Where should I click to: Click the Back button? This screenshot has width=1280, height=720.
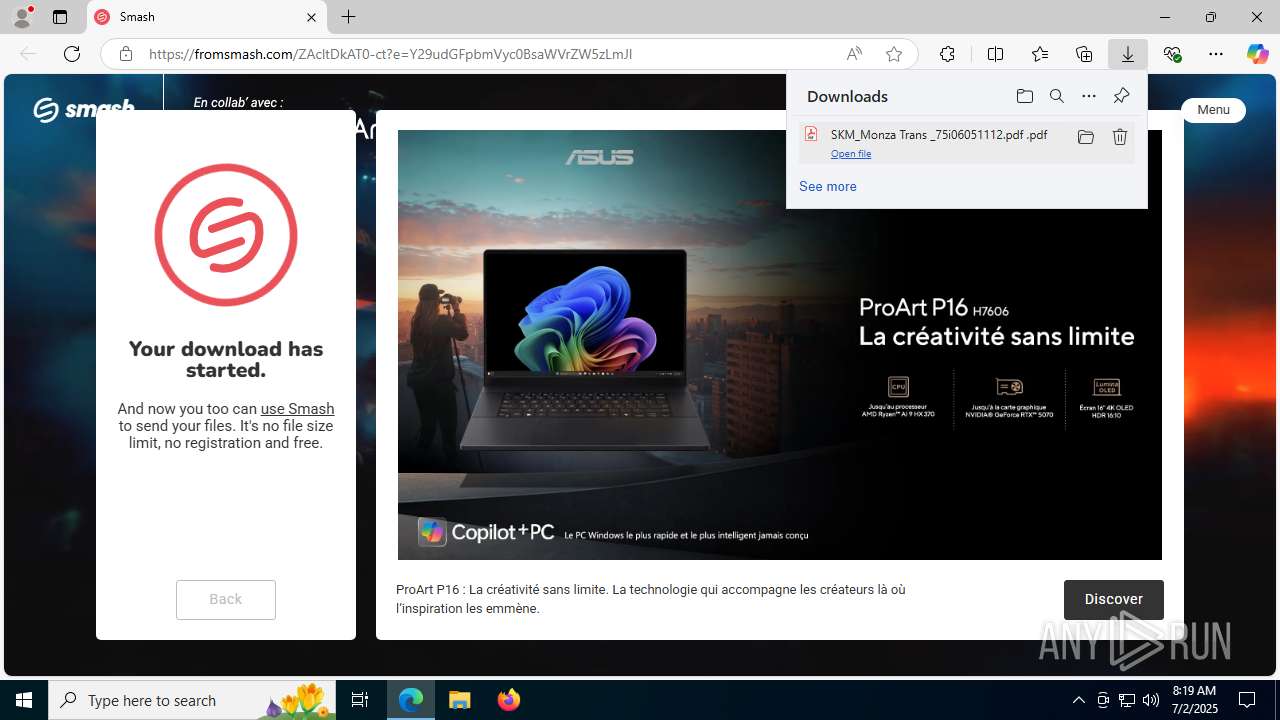(226, 599)
